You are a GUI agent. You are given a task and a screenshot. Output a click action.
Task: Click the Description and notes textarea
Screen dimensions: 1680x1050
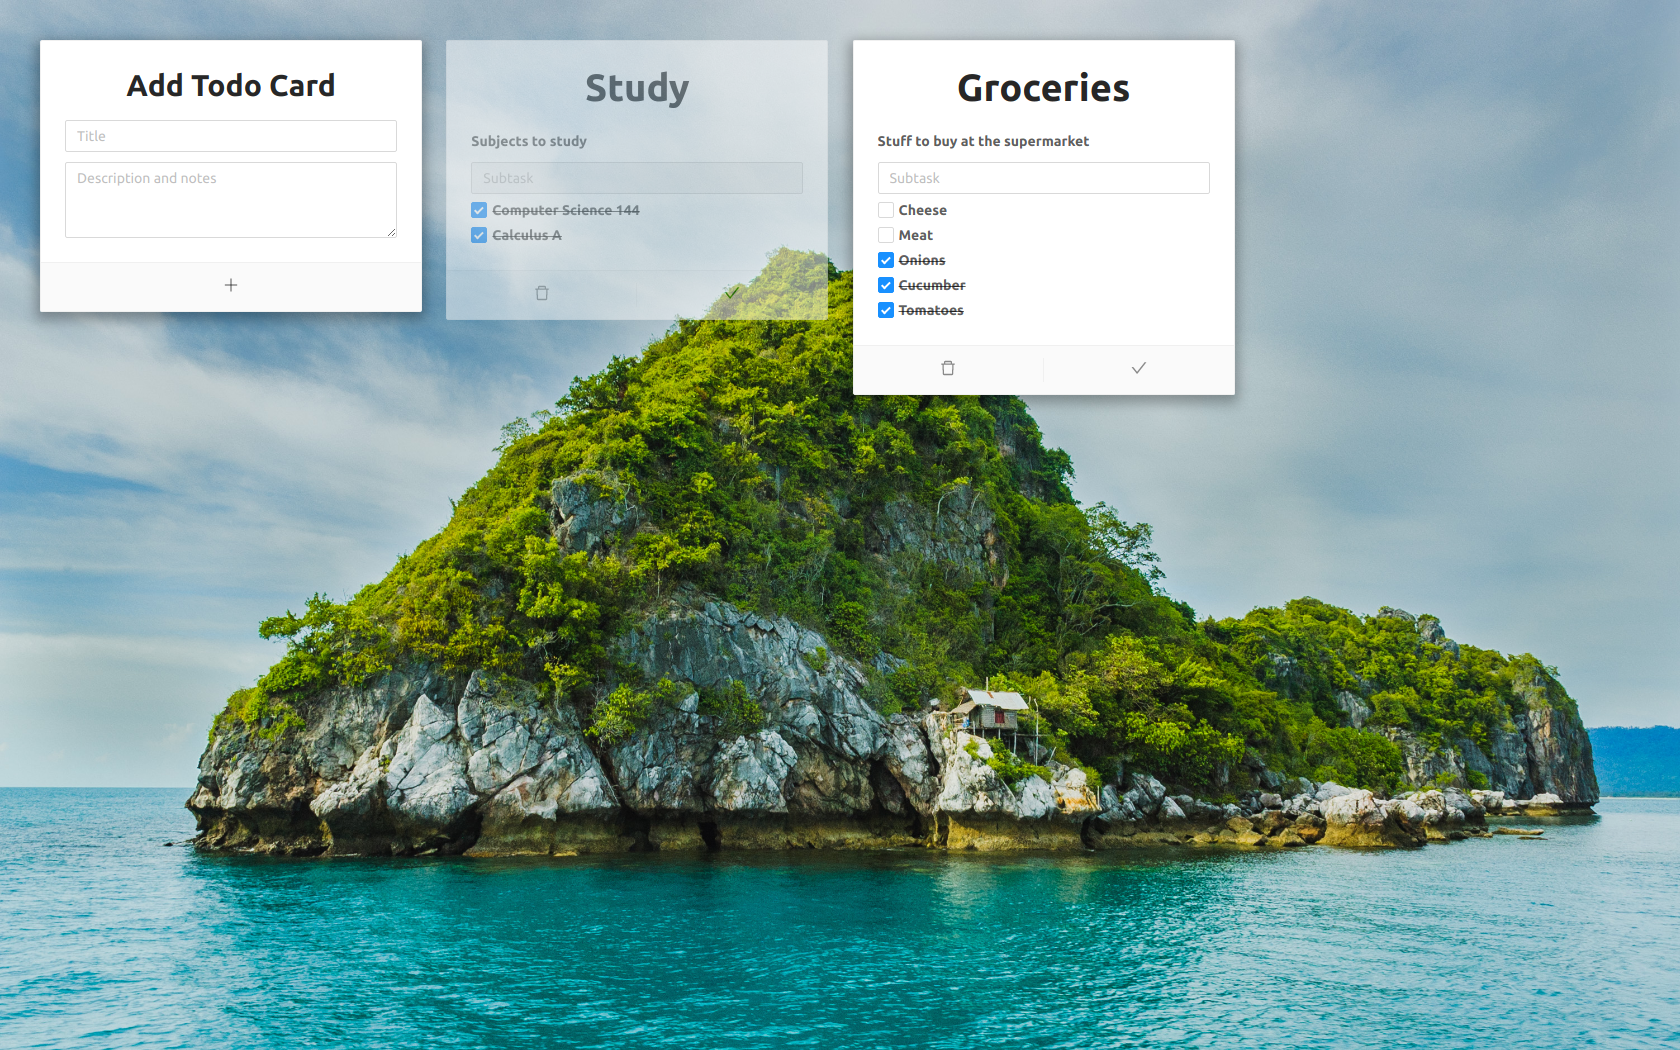coord(231,200)
